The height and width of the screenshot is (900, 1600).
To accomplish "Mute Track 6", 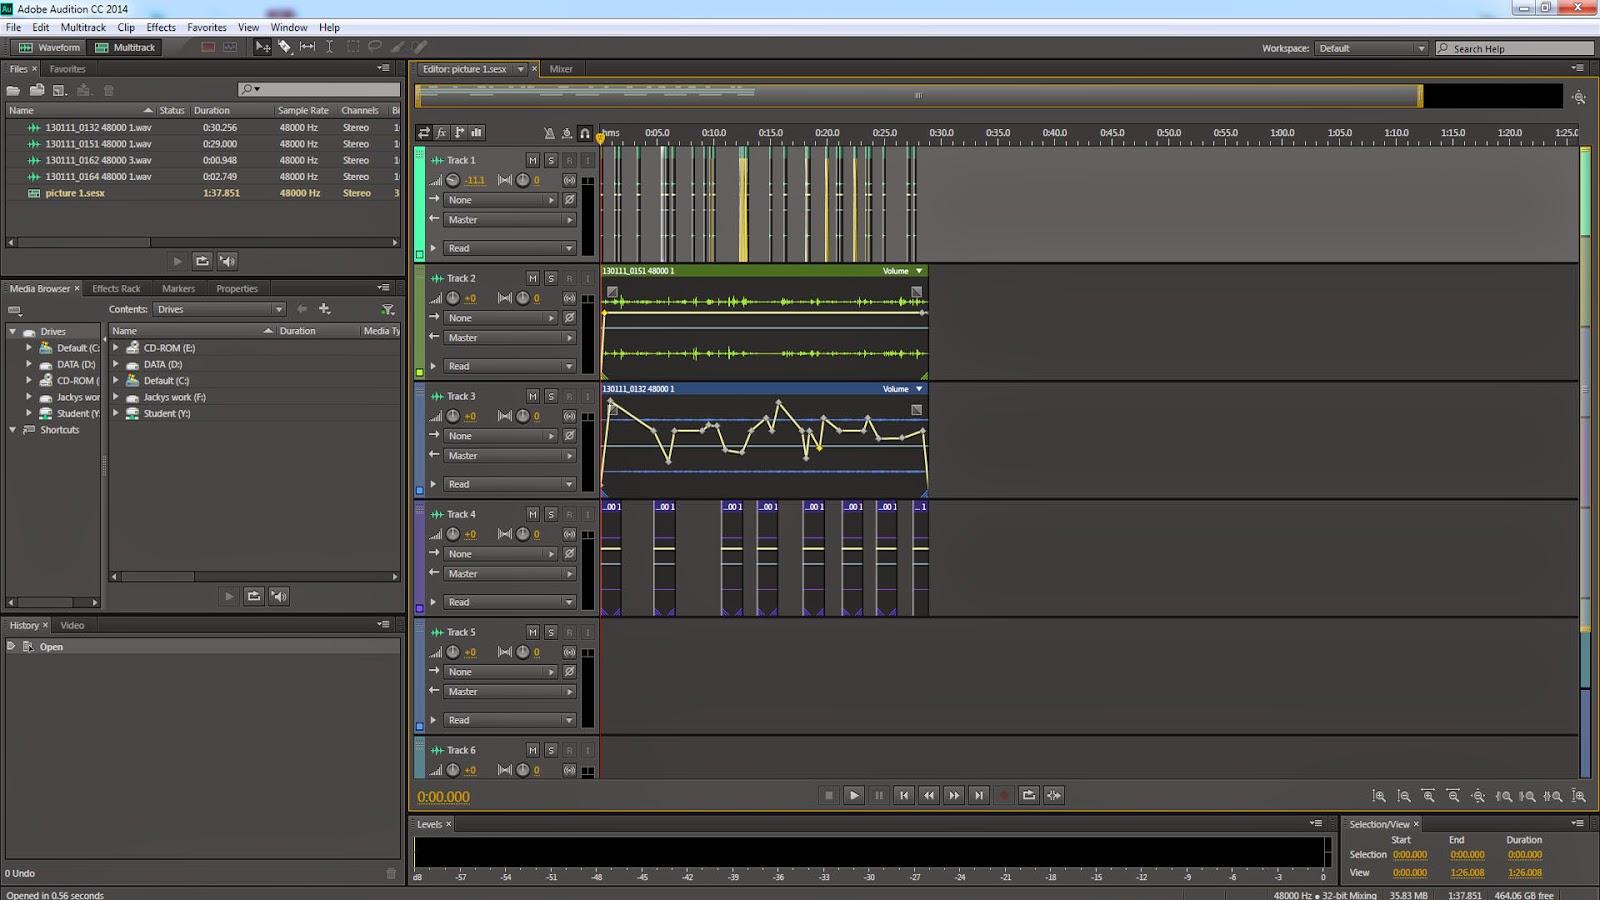I will coord(532,750).
